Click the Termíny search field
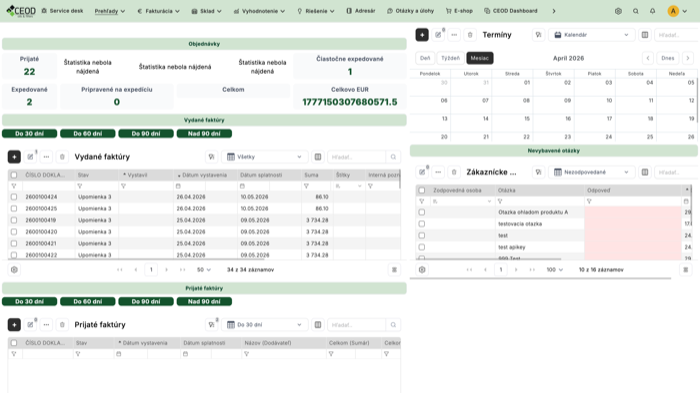The image size is (700, 393). 675,35
